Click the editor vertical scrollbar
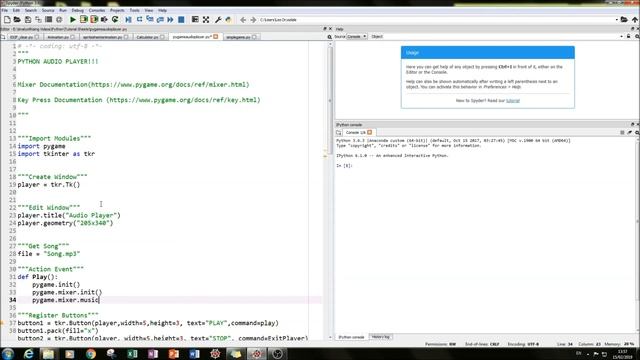 click(330, 102)
